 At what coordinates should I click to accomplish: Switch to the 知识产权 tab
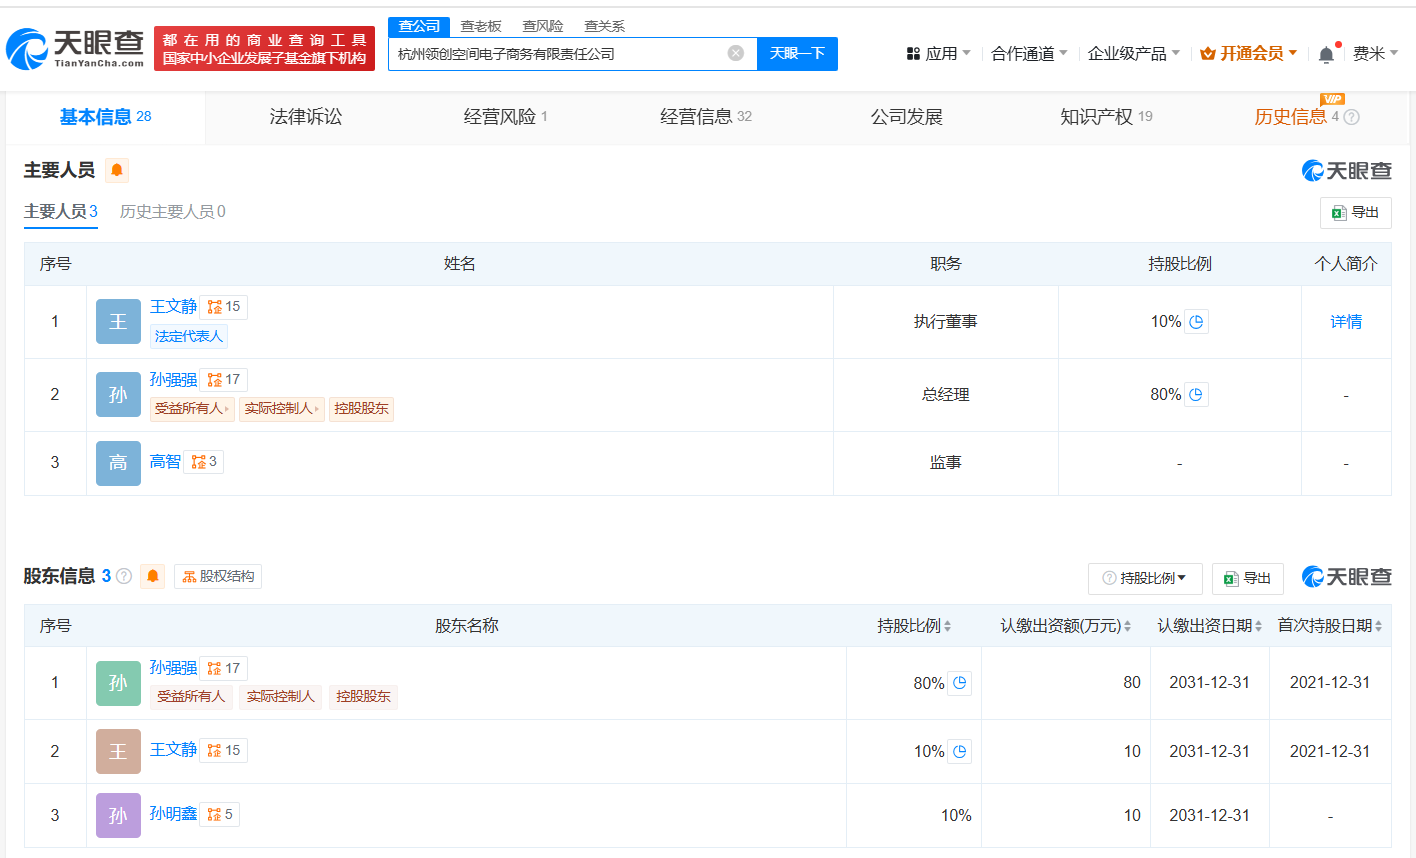pos(1106,117)
